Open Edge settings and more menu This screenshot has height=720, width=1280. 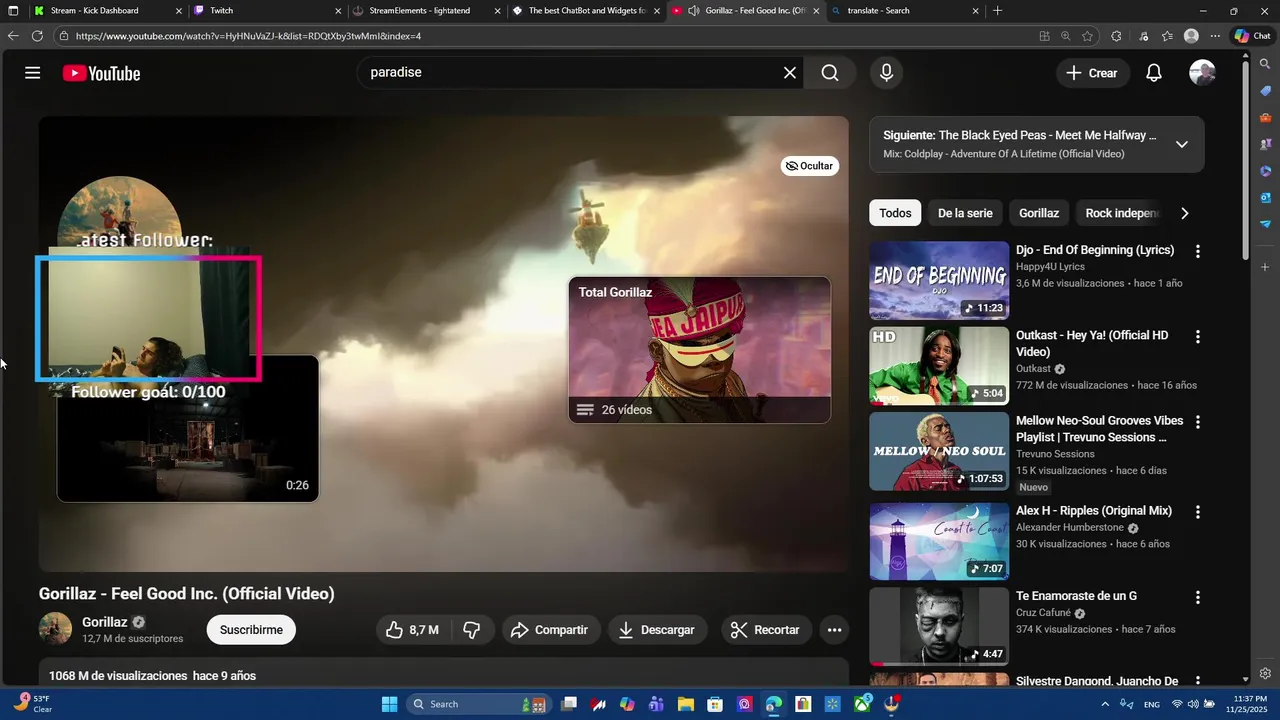[1215, 36]
